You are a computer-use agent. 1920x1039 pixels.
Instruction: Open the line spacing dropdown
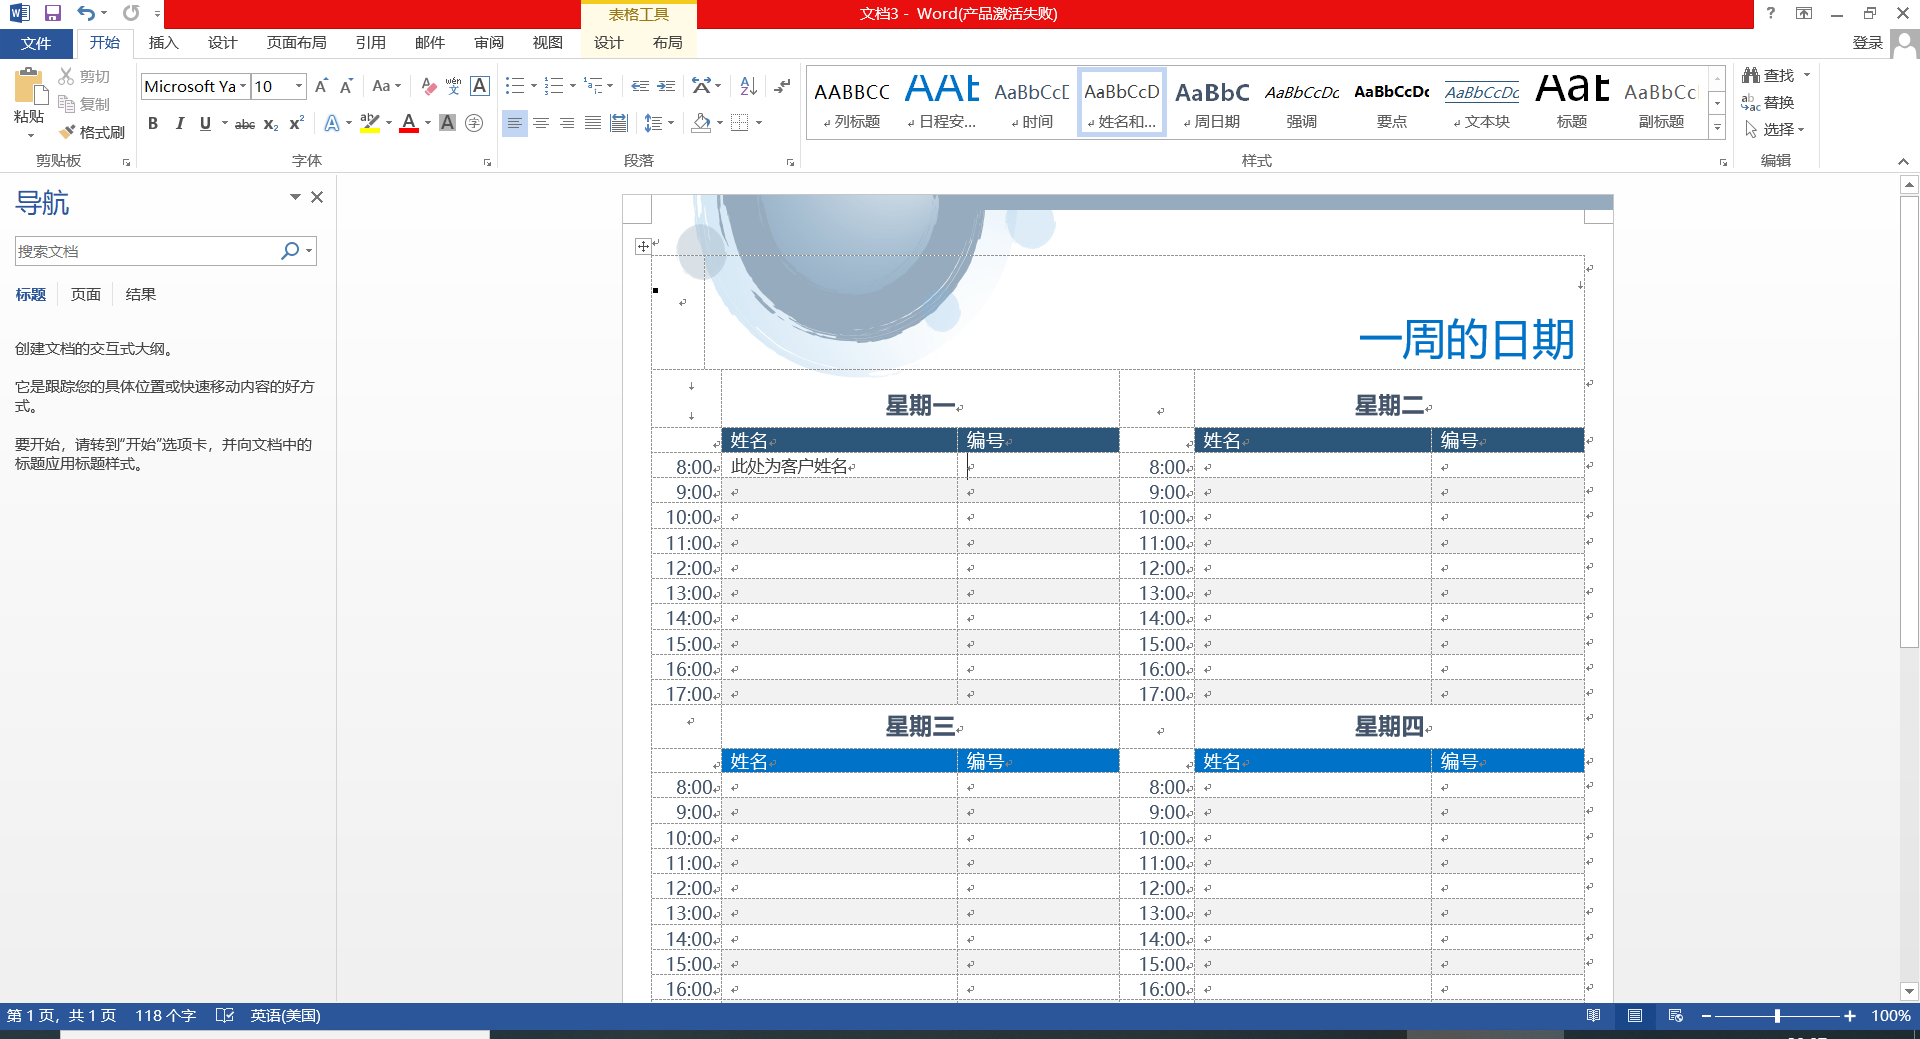(660, 123)
